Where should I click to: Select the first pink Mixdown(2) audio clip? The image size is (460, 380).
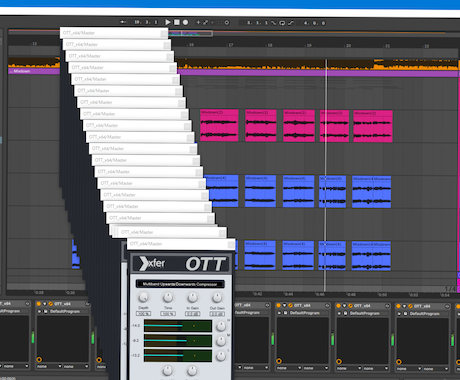point(219,126)
